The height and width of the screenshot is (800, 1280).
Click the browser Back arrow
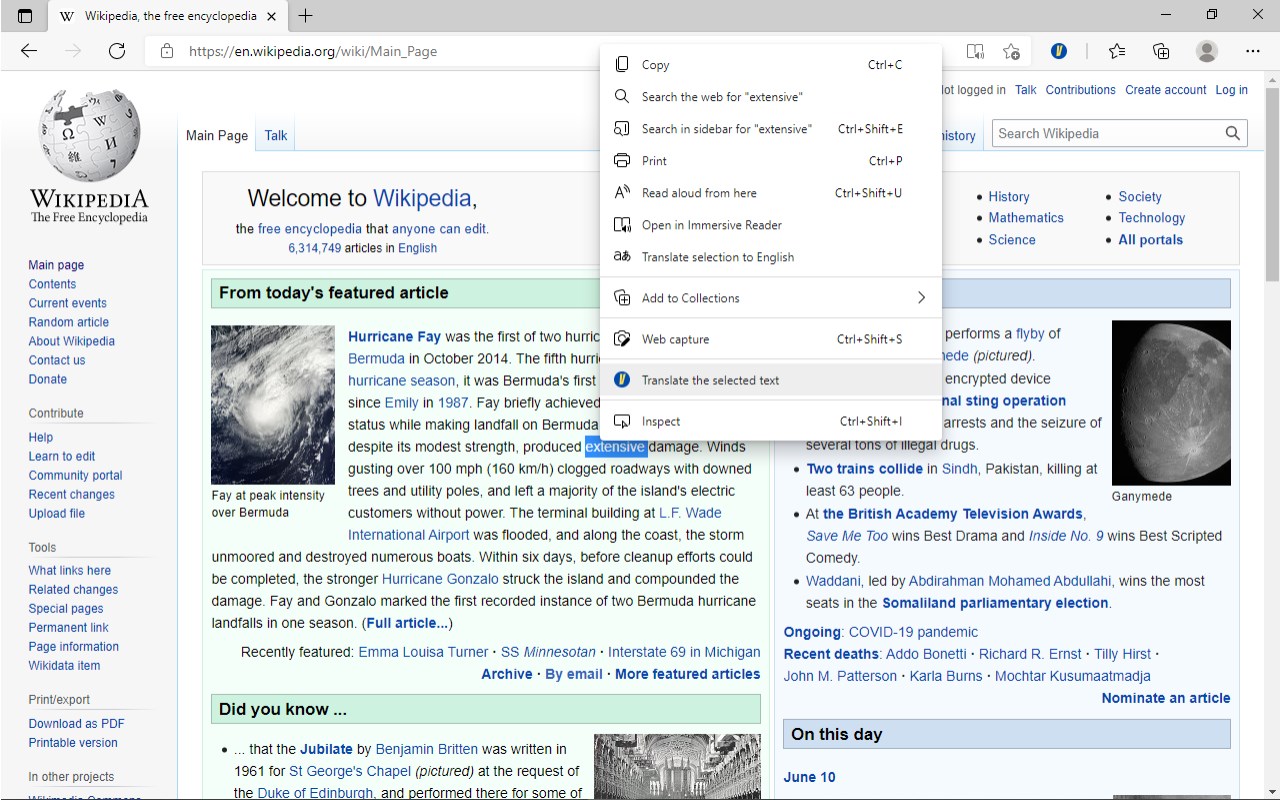point(29,51)
